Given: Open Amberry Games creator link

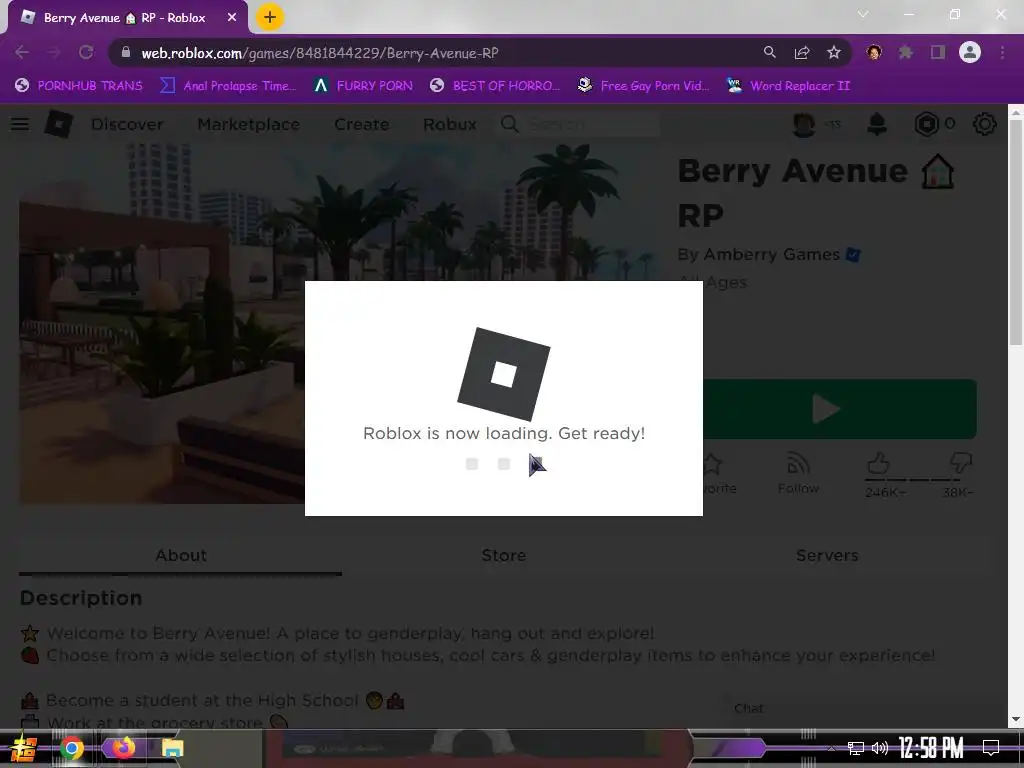Looking at the screenshot, I should (x=771, y=255).
